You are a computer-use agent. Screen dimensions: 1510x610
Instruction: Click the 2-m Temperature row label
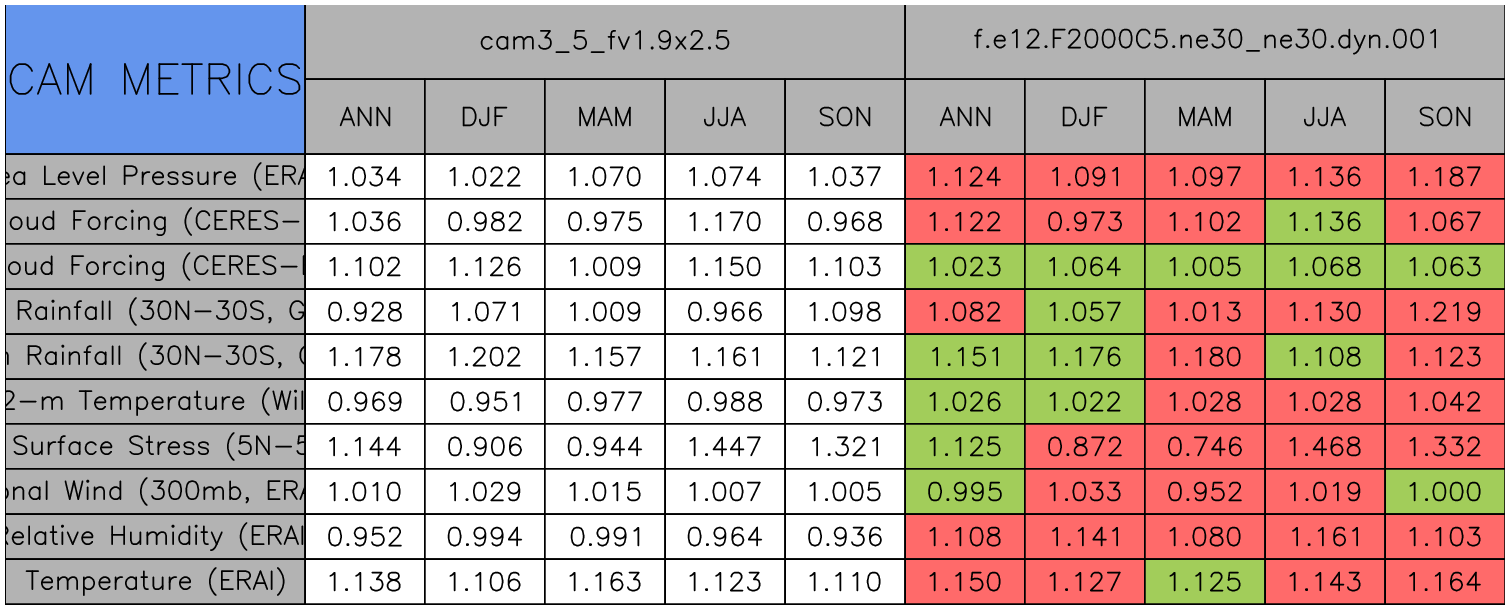point(155,401)
